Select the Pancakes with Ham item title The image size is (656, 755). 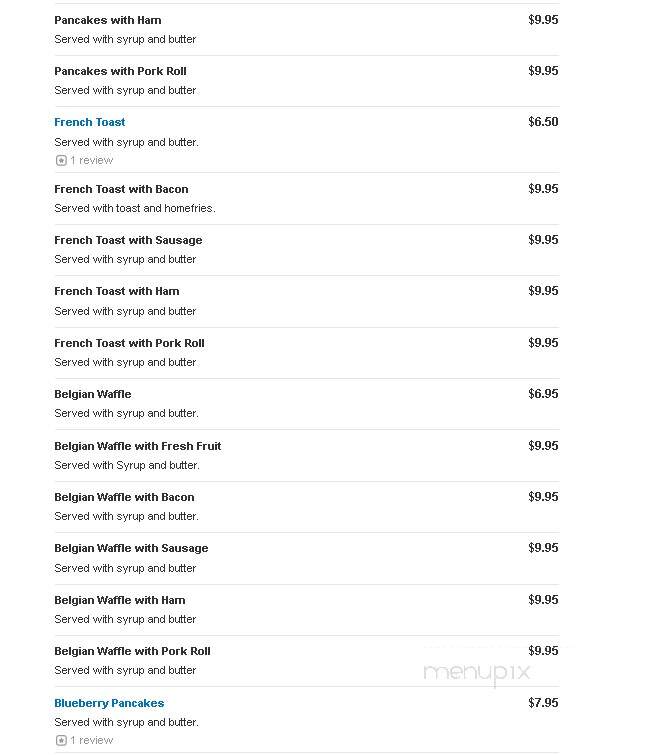click(108, 20)
